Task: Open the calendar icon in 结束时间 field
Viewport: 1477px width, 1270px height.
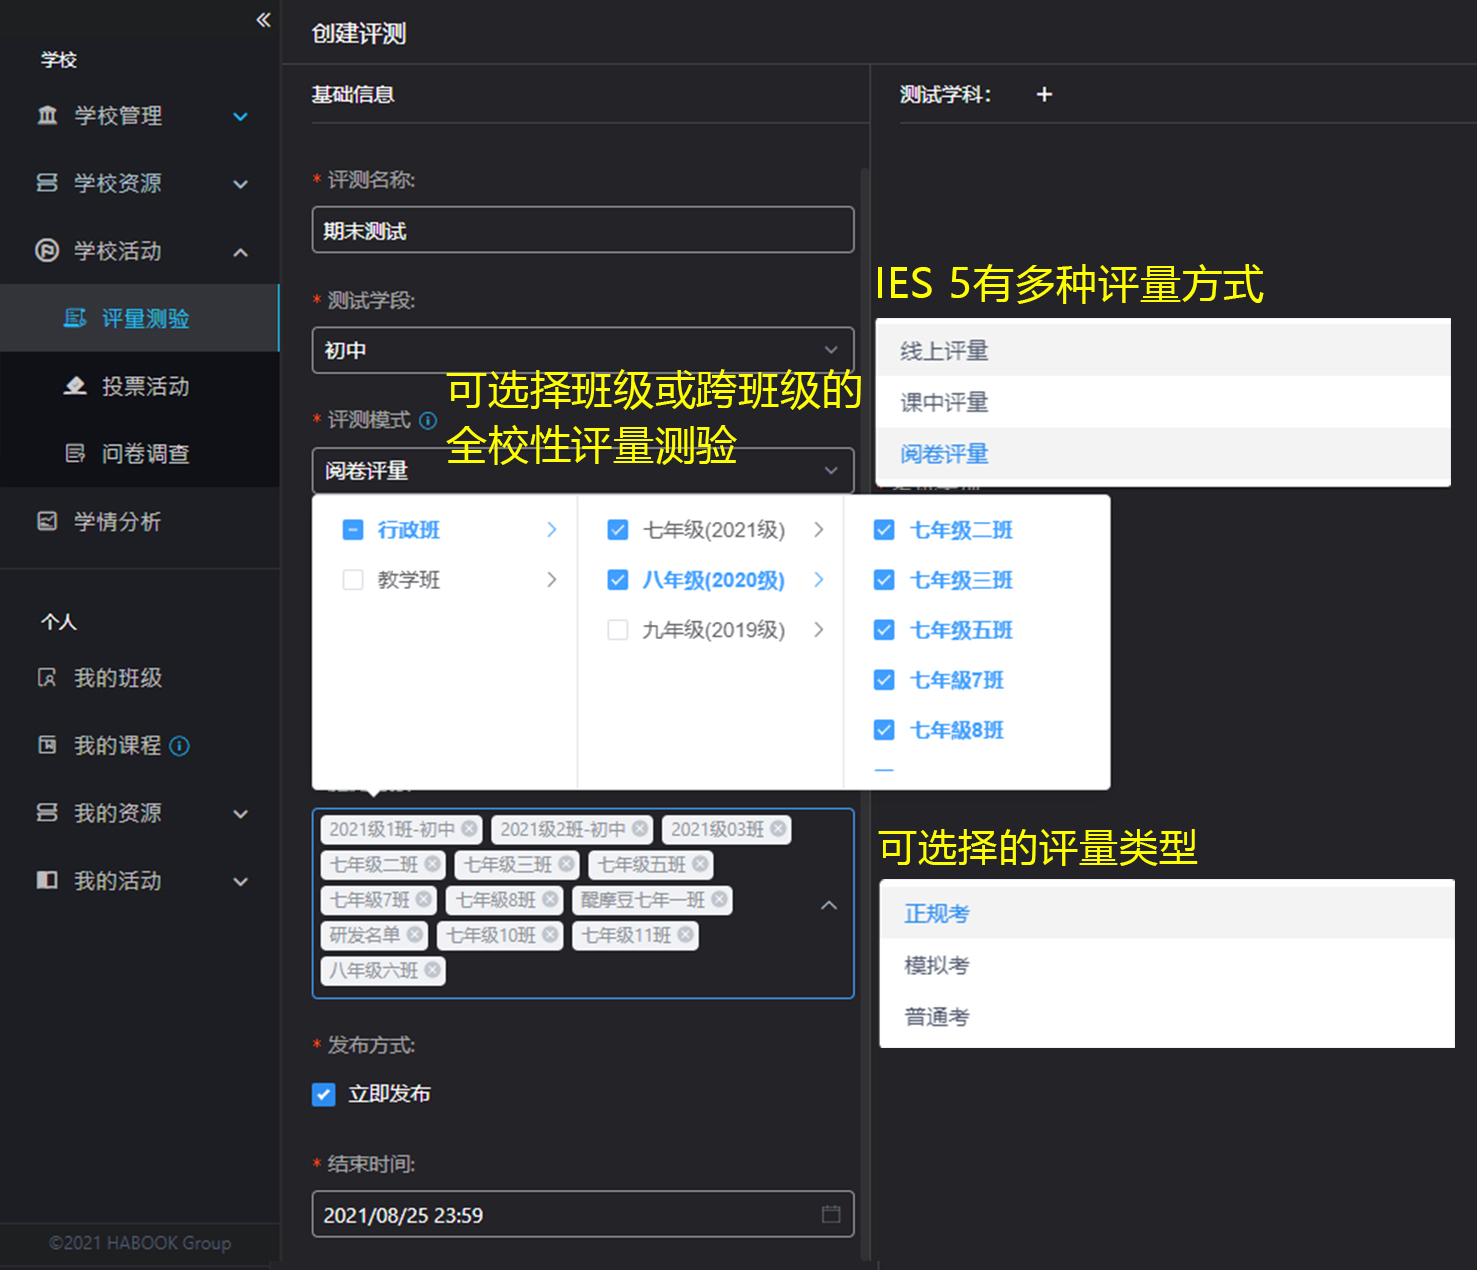Action: click(x=830, y=1214)
